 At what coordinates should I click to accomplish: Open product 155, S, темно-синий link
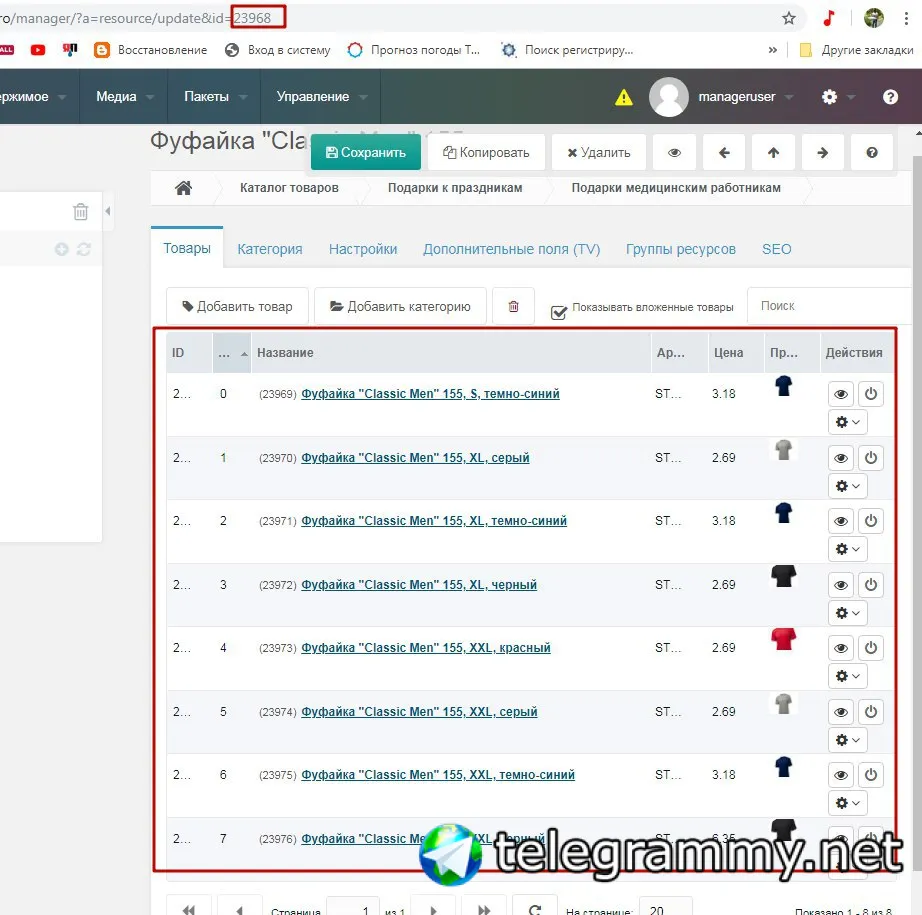click(x=430, y=394)
